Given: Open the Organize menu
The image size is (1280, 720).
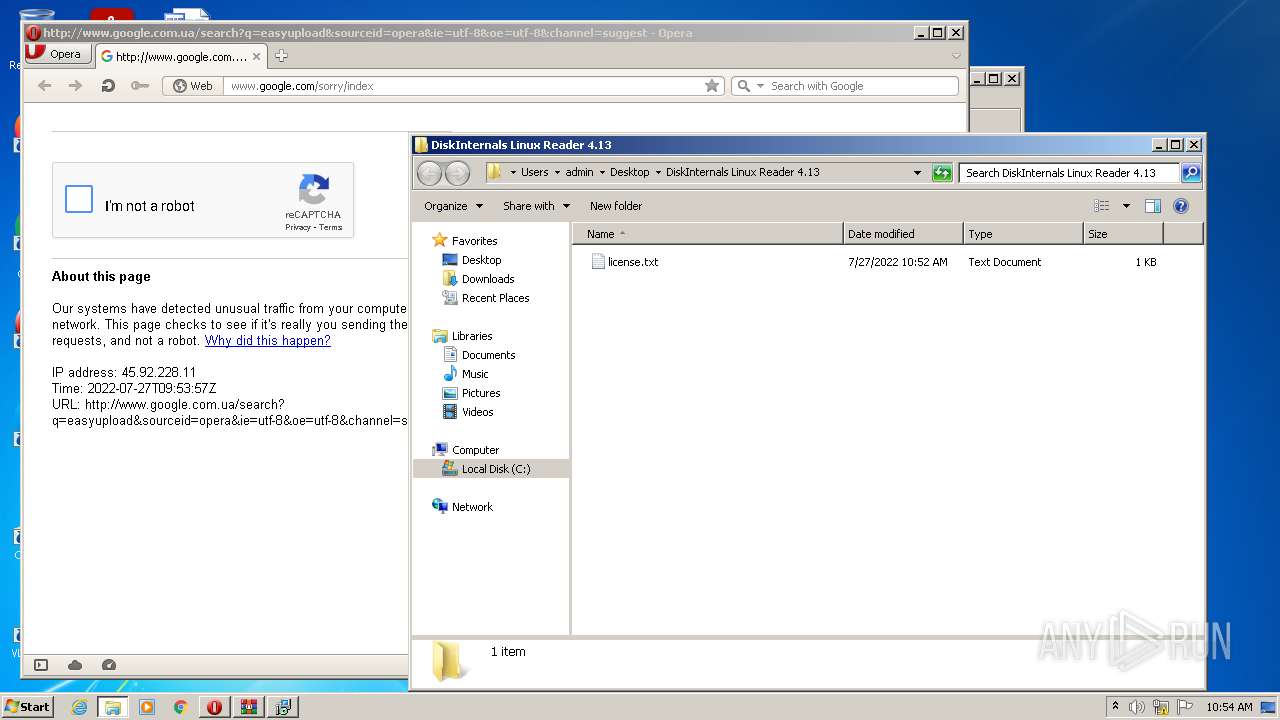Looking at the screenshot, I should tap(453, 206).
